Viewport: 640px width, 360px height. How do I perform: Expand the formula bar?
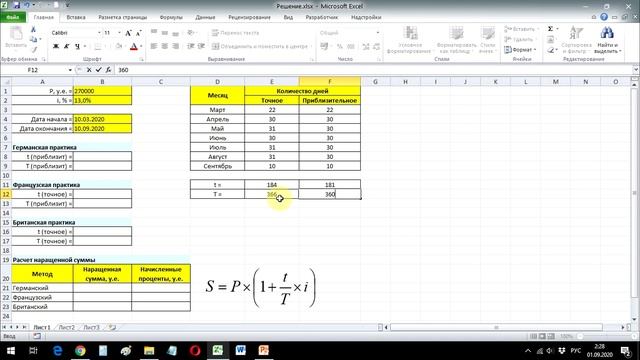point(636,70)
